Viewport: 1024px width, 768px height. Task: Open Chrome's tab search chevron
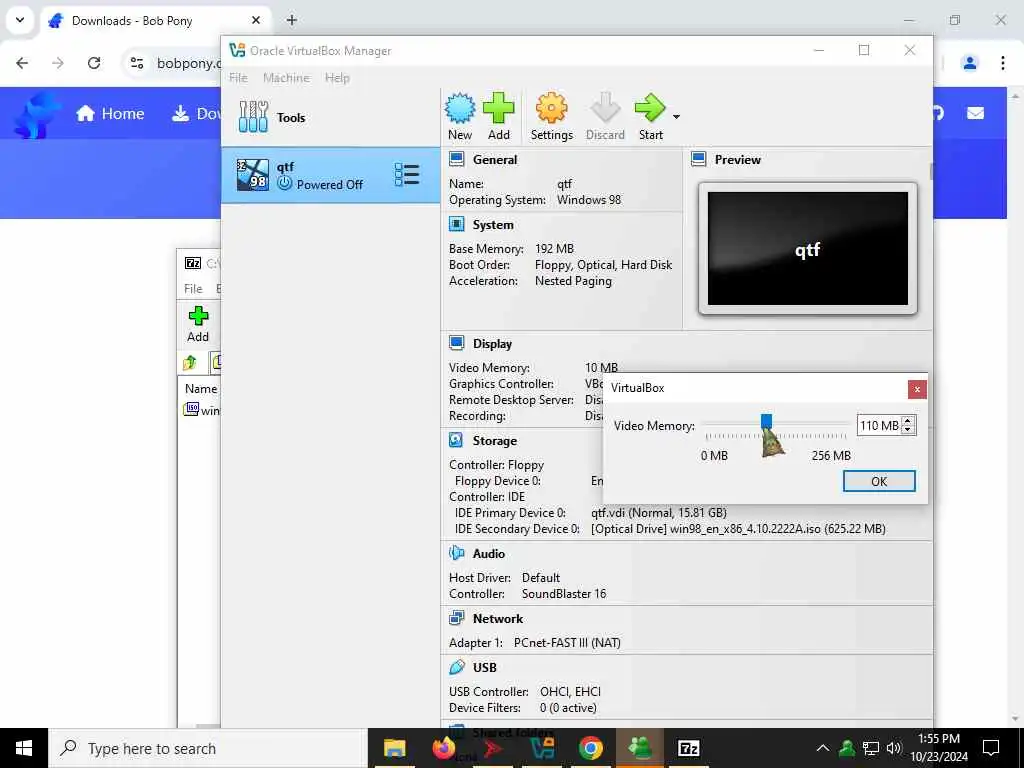[x=20, y=20]
